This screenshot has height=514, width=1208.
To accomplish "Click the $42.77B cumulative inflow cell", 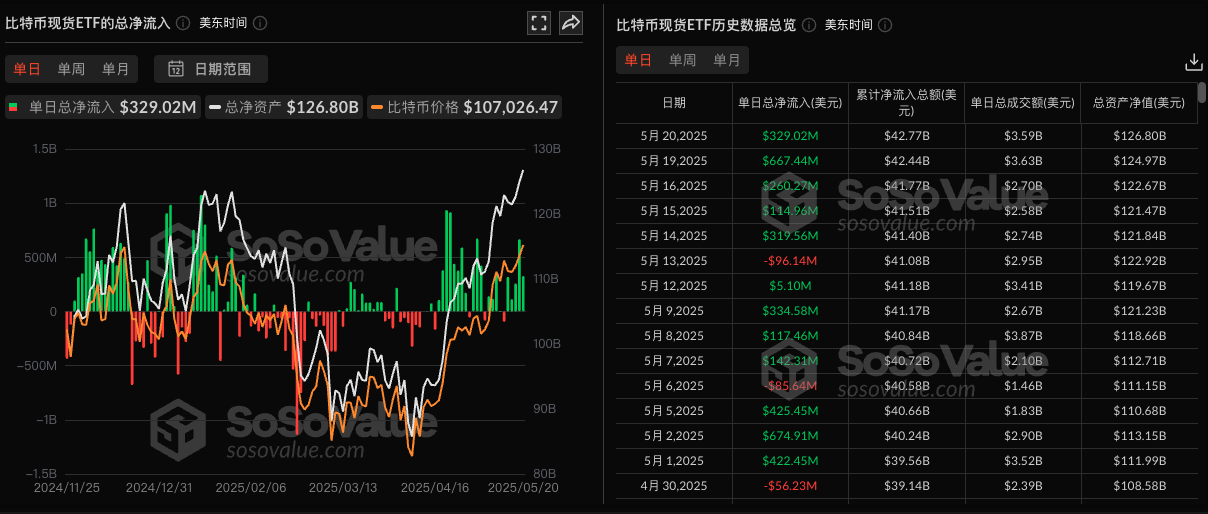I will tap(906, 135).
